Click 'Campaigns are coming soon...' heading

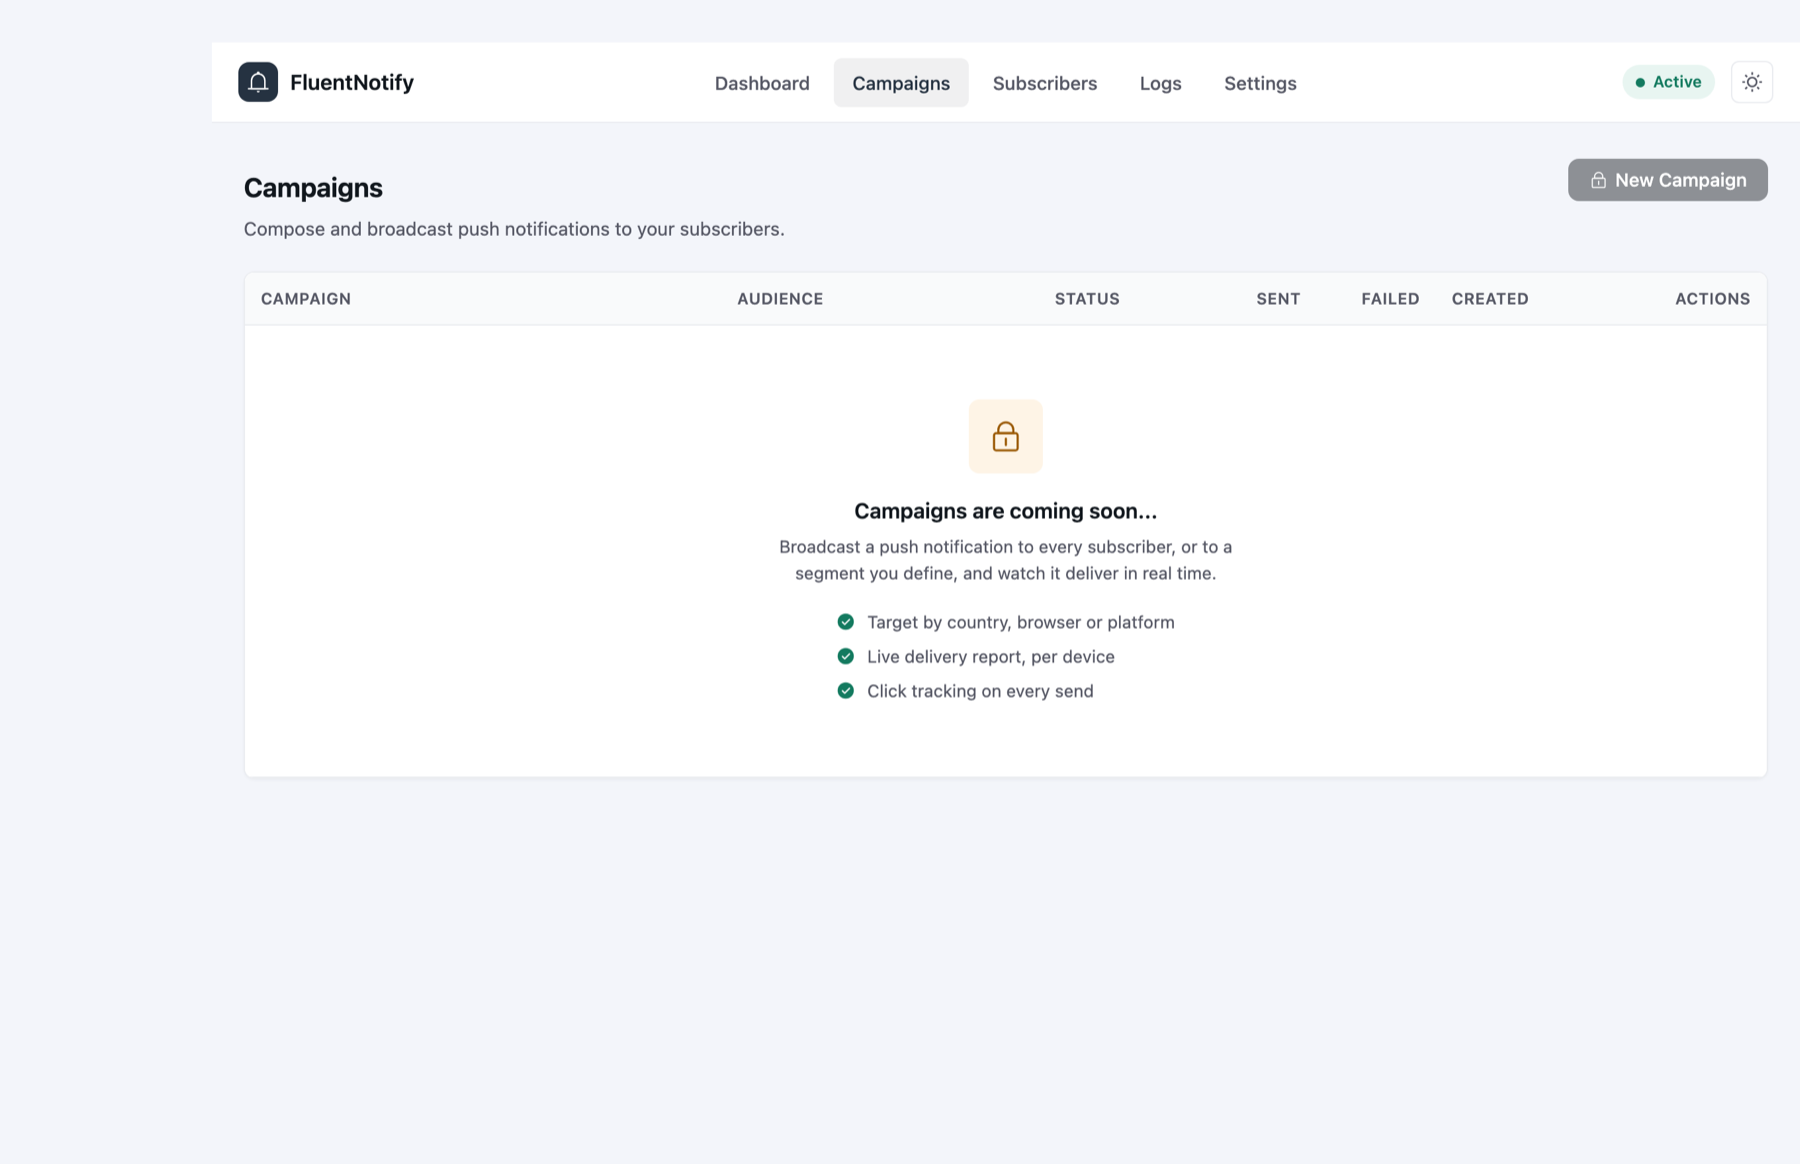pos(1005,511)
